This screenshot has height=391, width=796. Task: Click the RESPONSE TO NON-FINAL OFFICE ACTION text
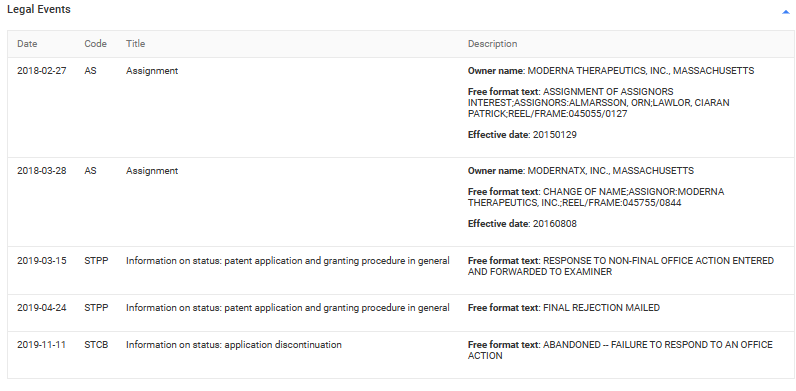click(621, 267)
